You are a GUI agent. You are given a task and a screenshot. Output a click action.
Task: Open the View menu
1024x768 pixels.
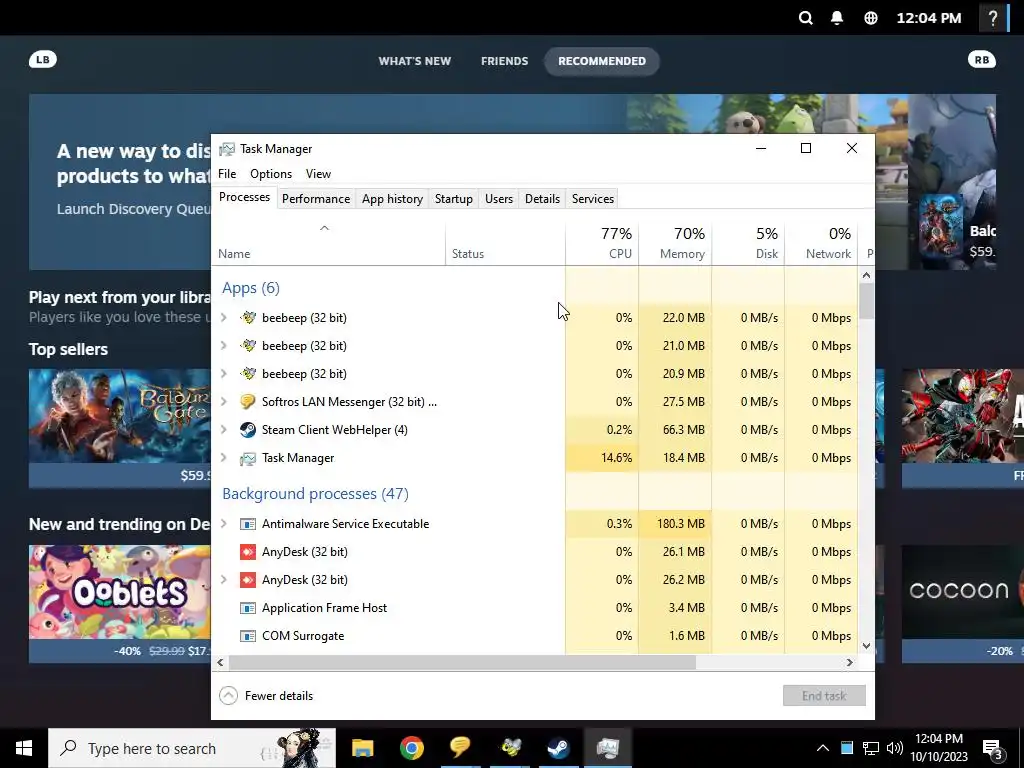click(x=318, y=174)
